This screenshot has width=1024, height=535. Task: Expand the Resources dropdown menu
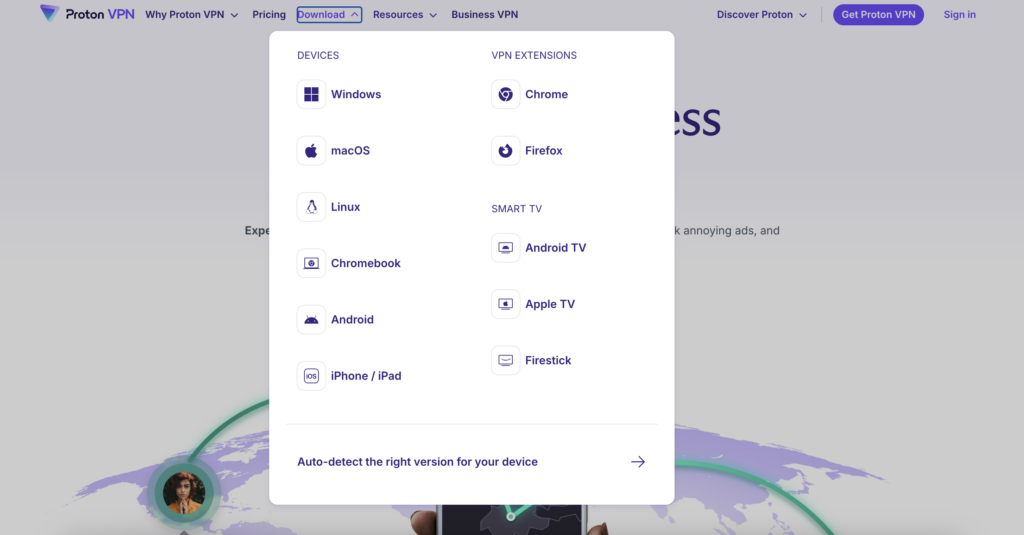(x=405, y=14)
